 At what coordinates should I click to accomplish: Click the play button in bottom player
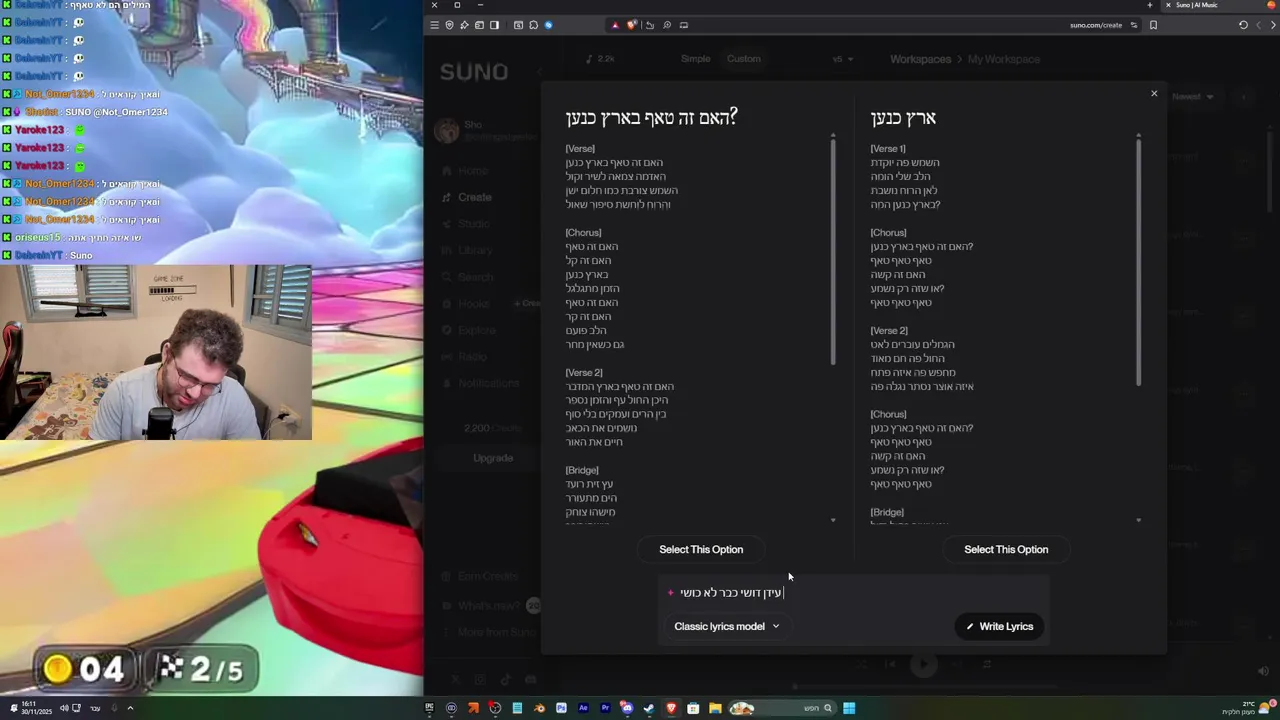pos(923,664)
